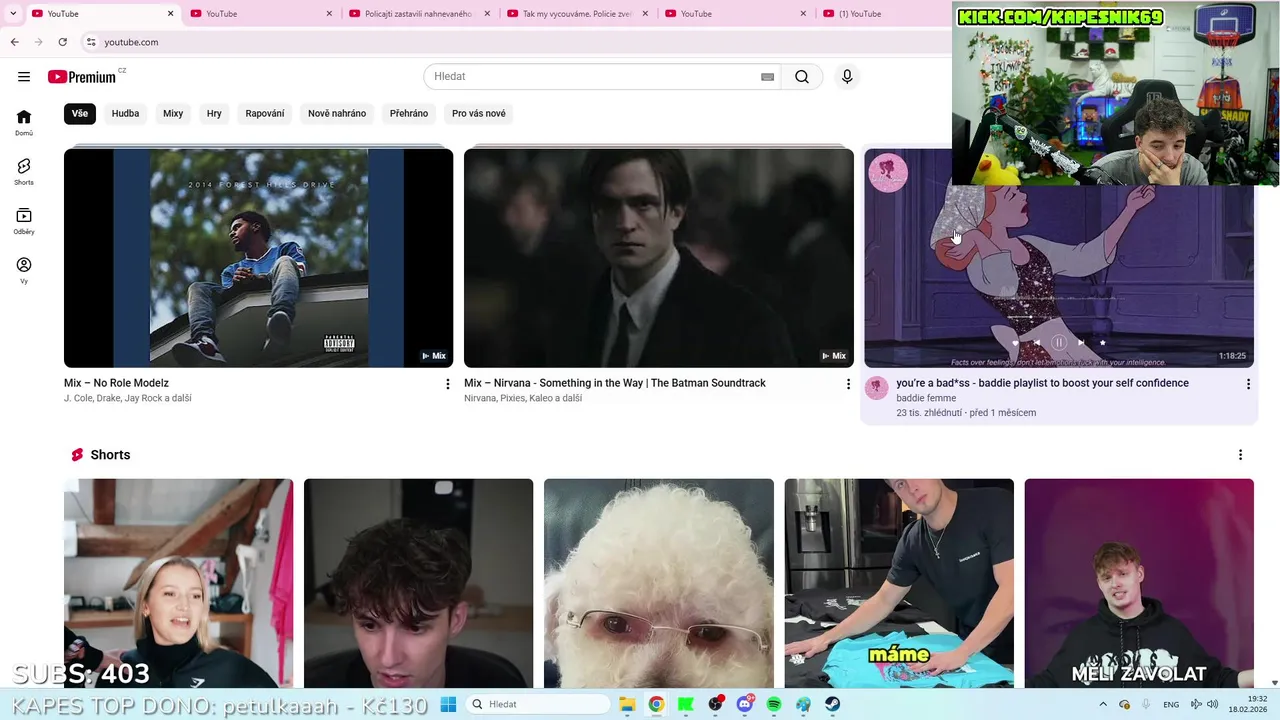Open the baddie femme channel name link
The width and height of the screenshot is (1280, 720).
[x=926, y=398]
